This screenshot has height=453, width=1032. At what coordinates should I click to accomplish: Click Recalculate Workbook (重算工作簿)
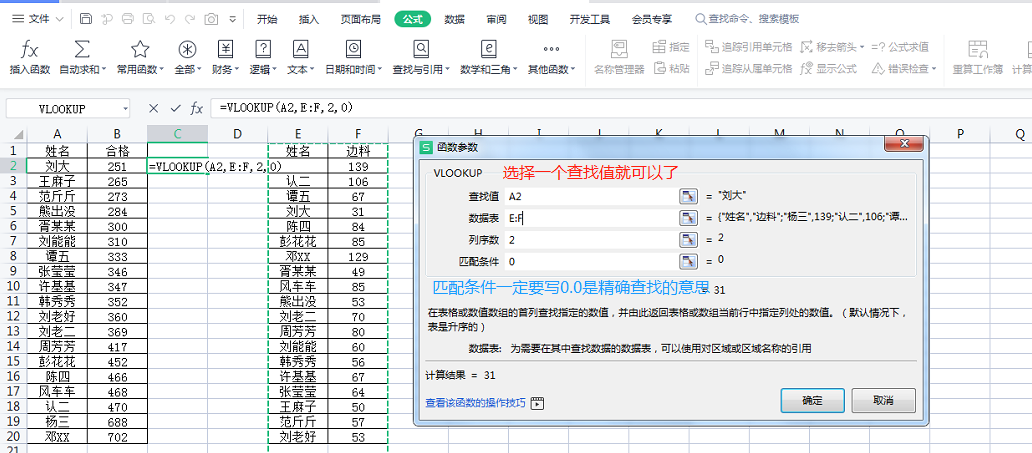pyautogui.click(x=977, y=57)
